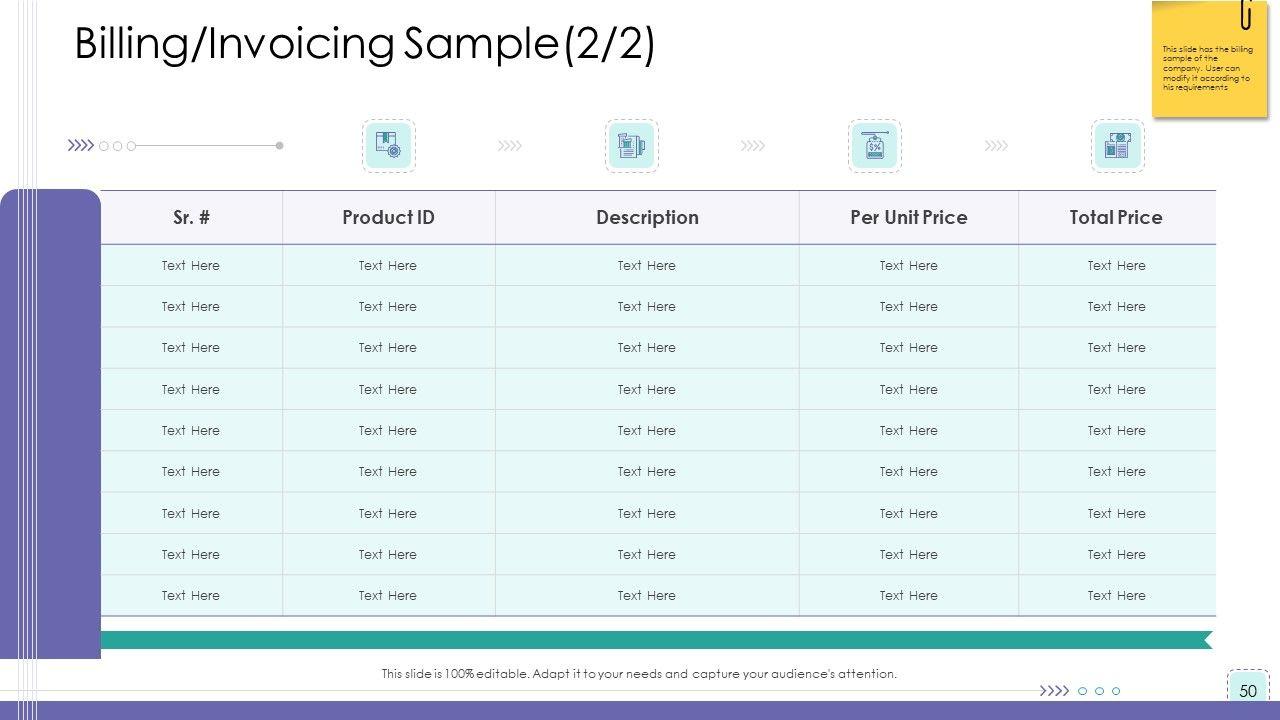Click the purple chevron arrows beside title circles
The height and width of the screenshot is (720, 1280).
(80, 146)
